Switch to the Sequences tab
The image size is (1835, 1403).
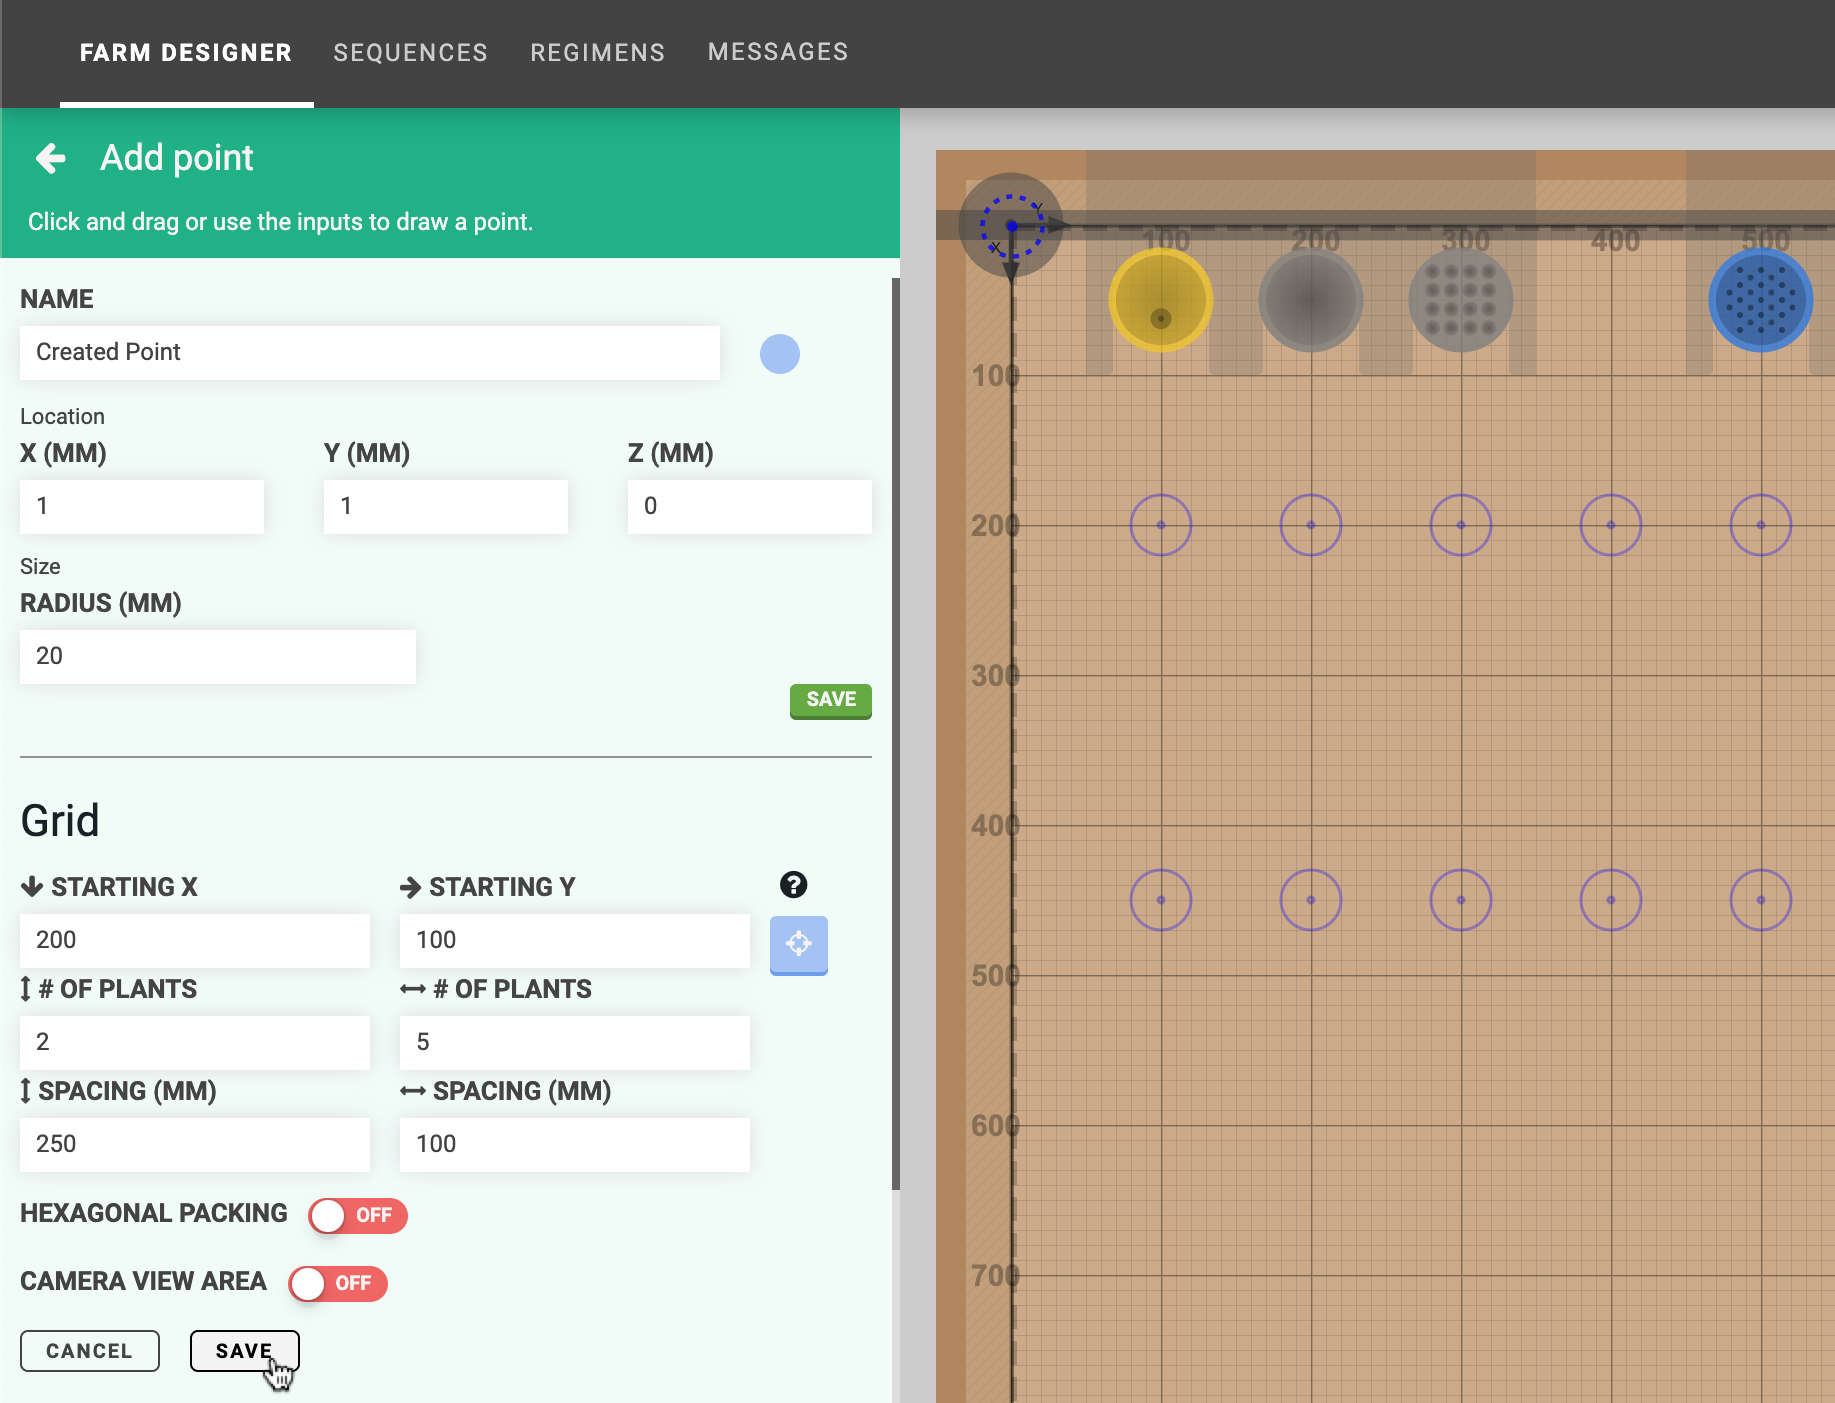410,52
